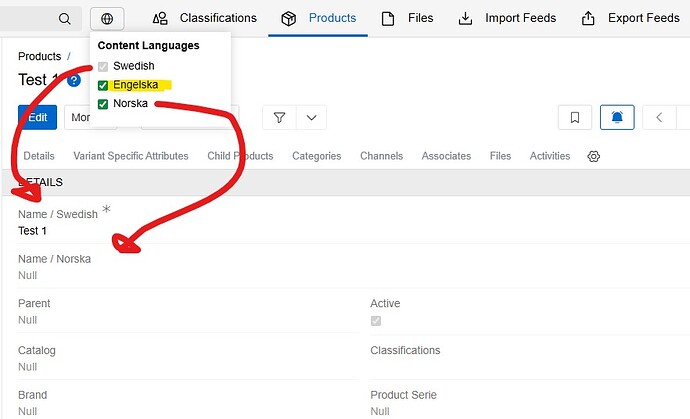The image size is (690, 419).
Task: Click the filter funnel icon
Action: (x=279, y=118)
